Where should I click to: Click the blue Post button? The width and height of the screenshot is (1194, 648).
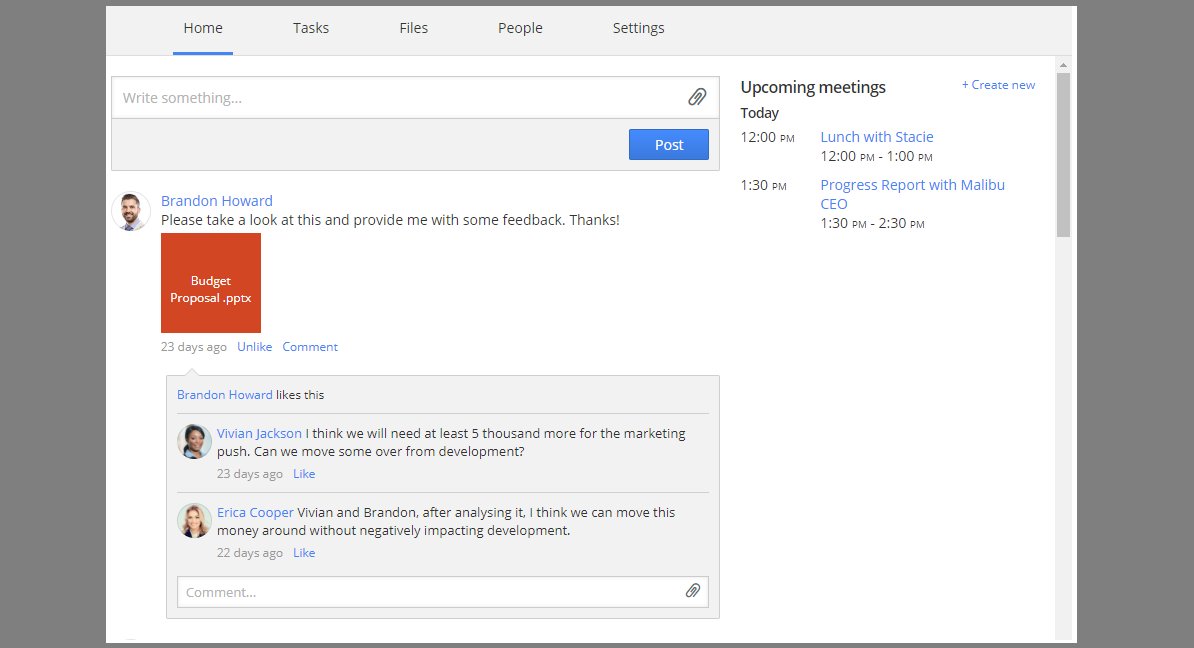669,145
